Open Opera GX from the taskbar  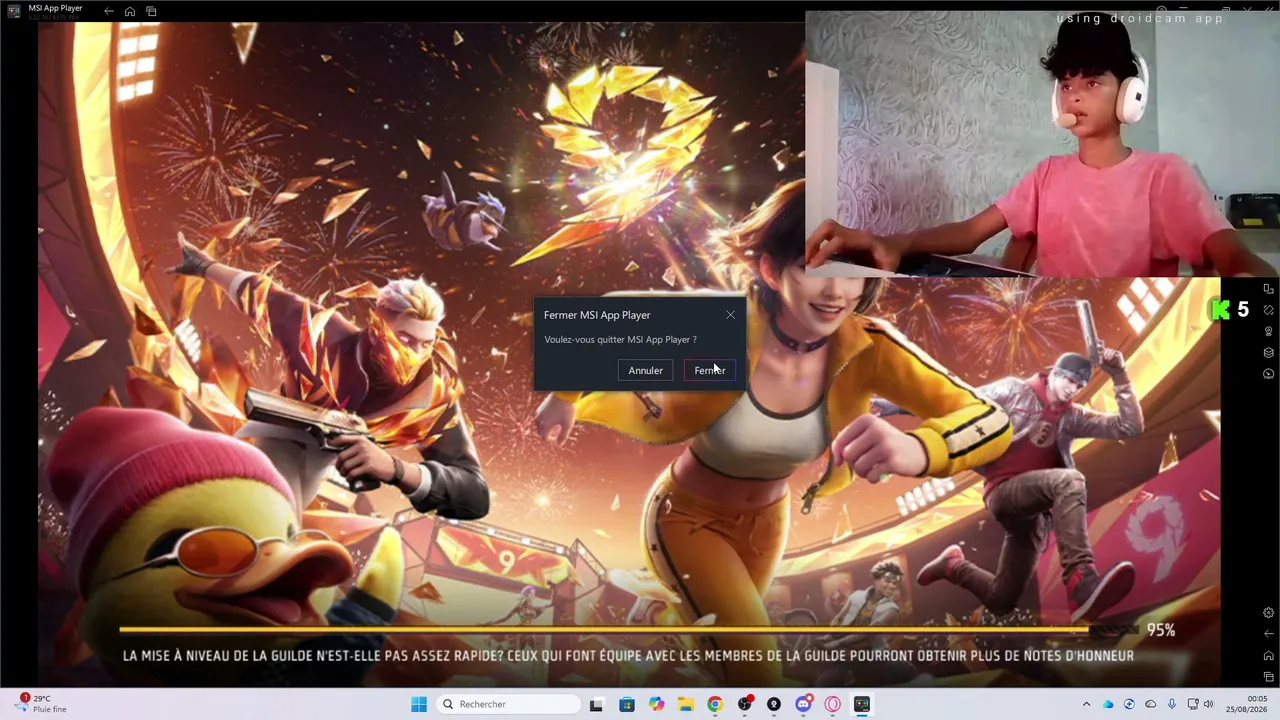(832, 704)
